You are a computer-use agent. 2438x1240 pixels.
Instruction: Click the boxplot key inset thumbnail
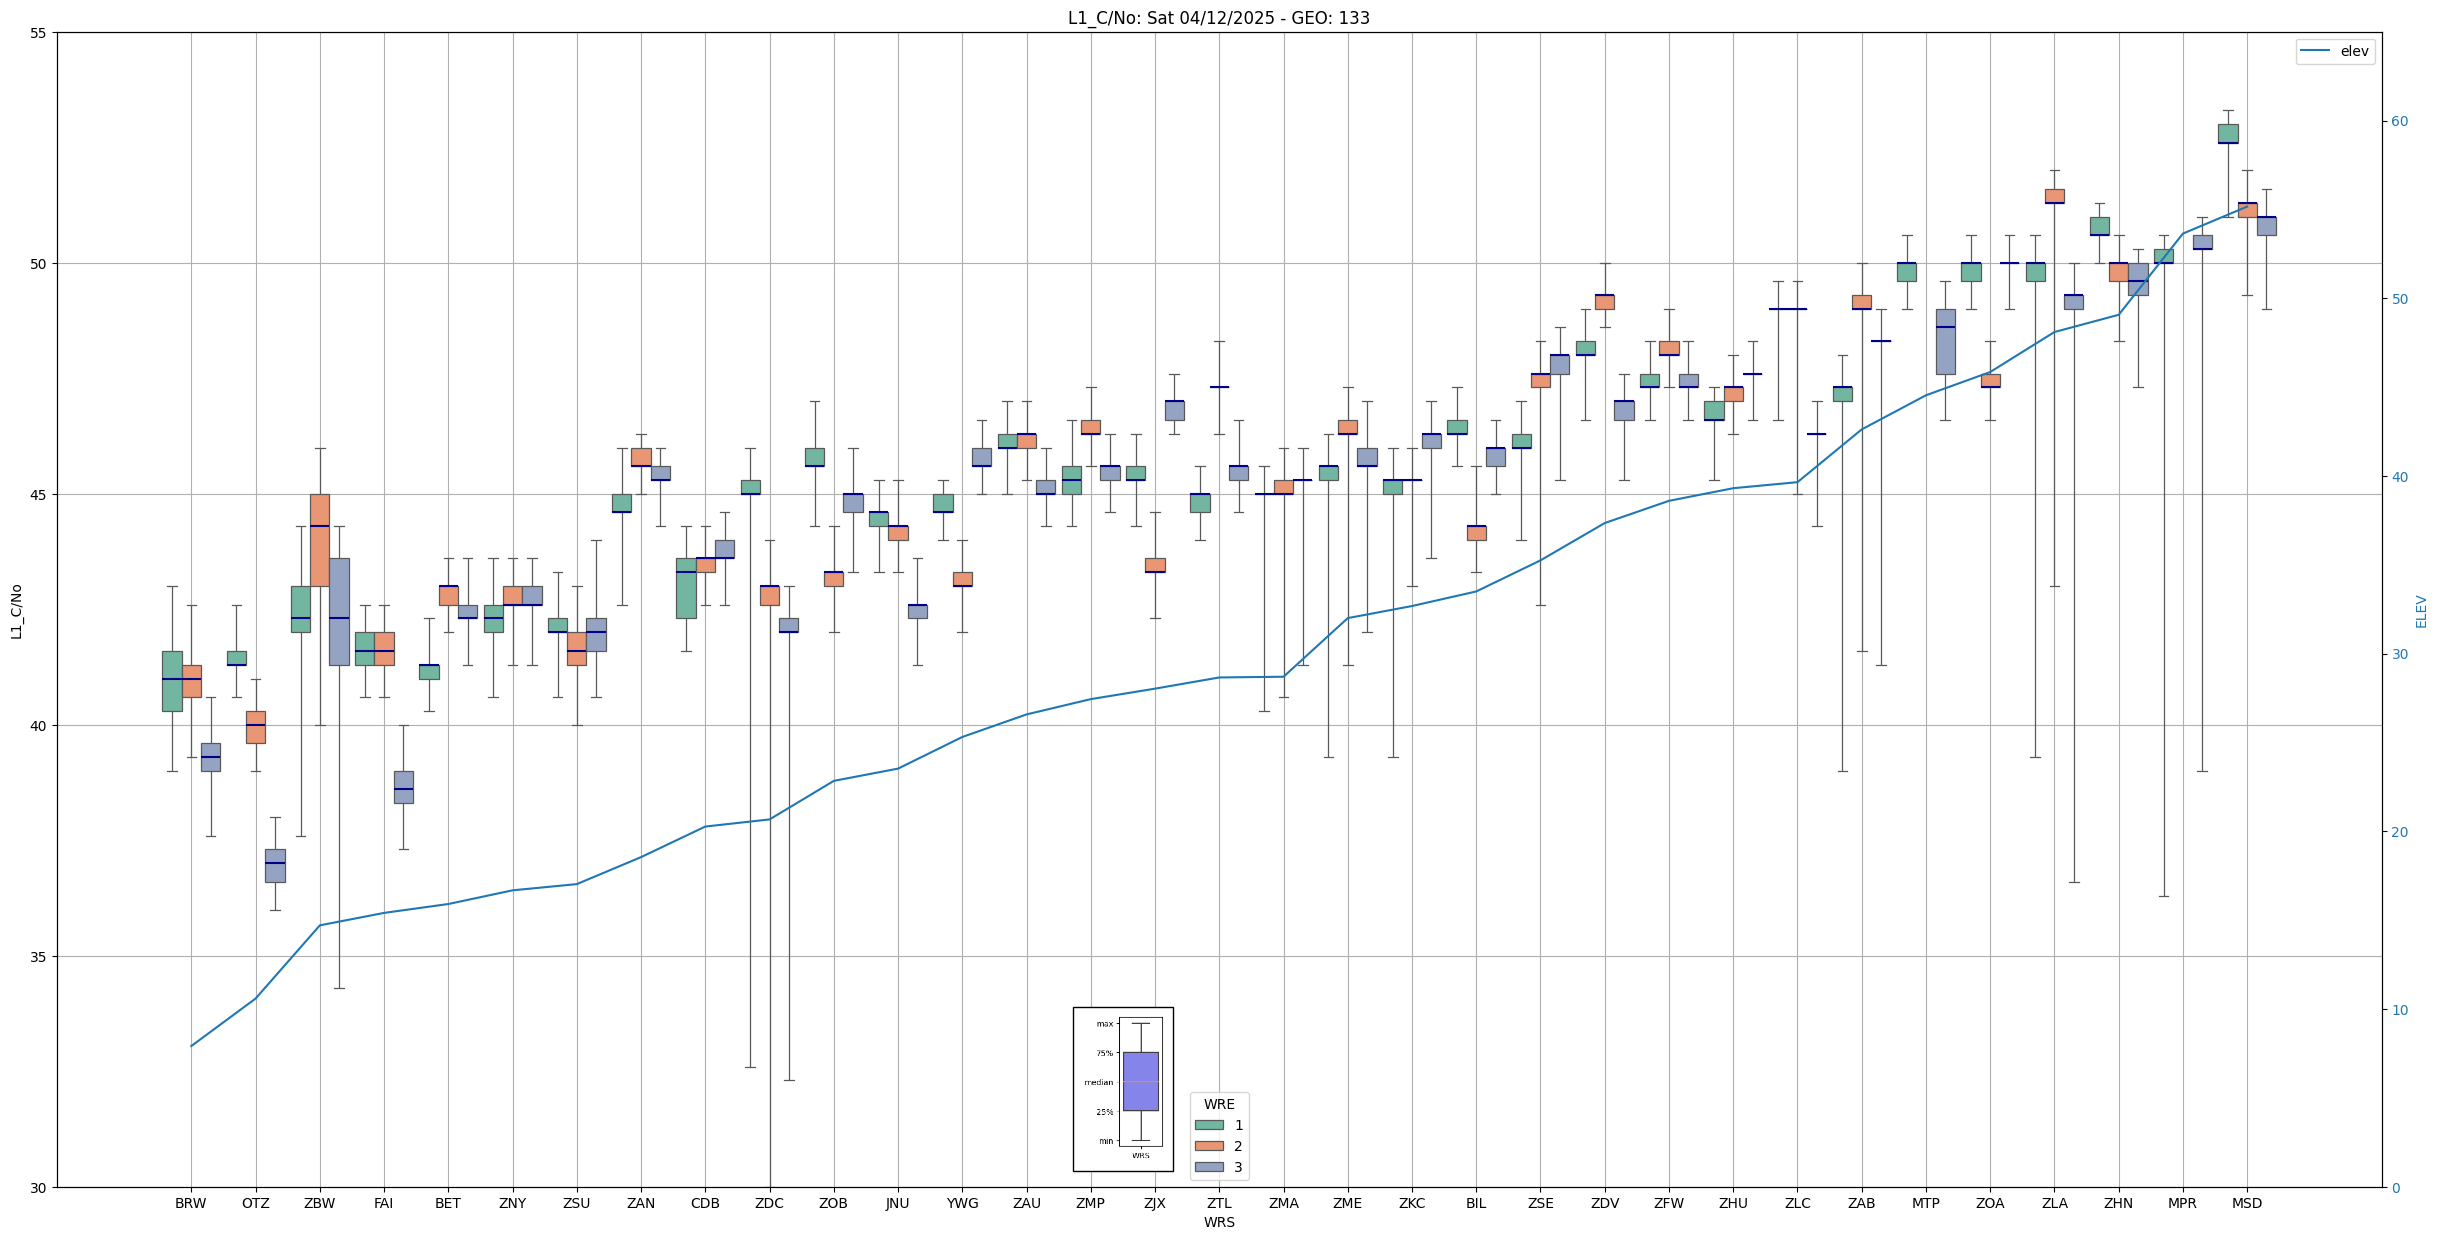coord(1123,1089)
